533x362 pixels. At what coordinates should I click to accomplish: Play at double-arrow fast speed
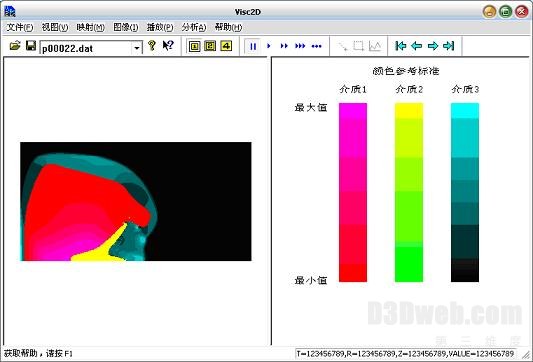pos(284,46)
